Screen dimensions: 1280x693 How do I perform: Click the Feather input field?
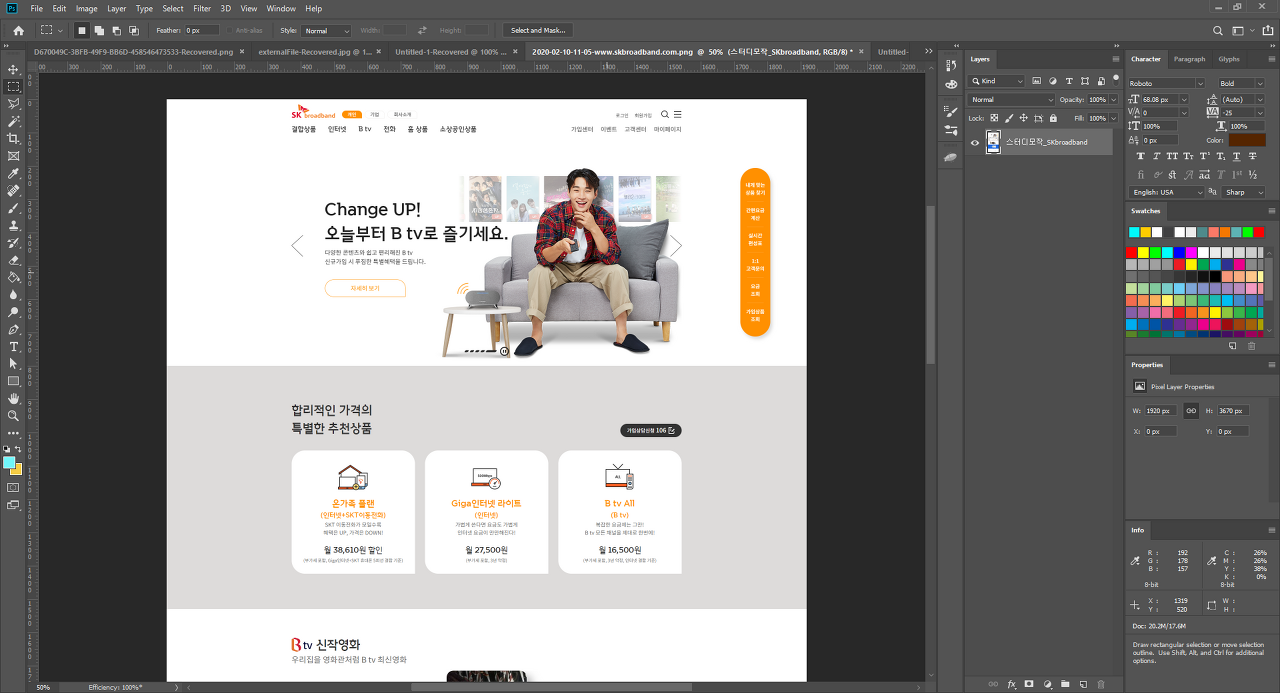pos(202,31)
